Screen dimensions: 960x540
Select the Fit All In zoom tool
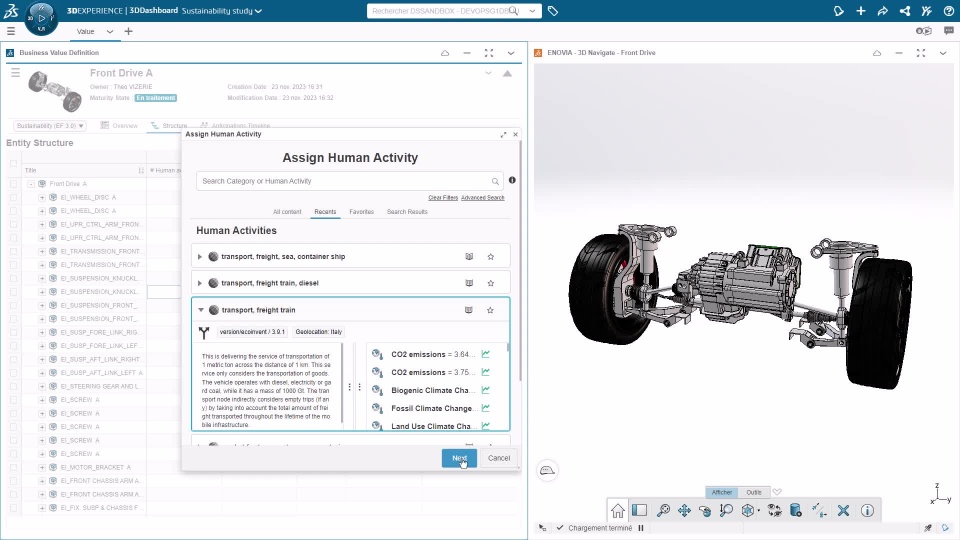tap(662, 510)
